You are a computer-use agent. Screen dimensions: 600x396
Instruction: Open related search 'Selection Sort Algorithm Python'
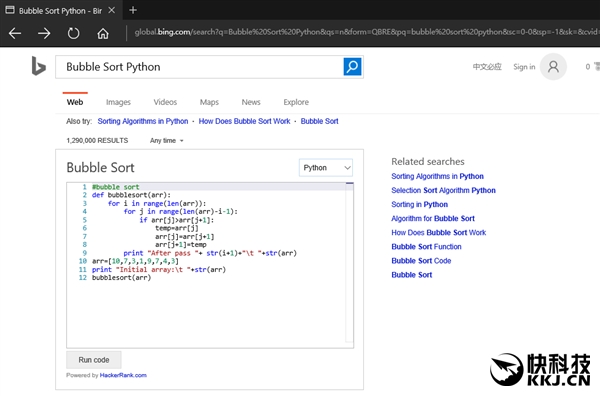[443, 191]
